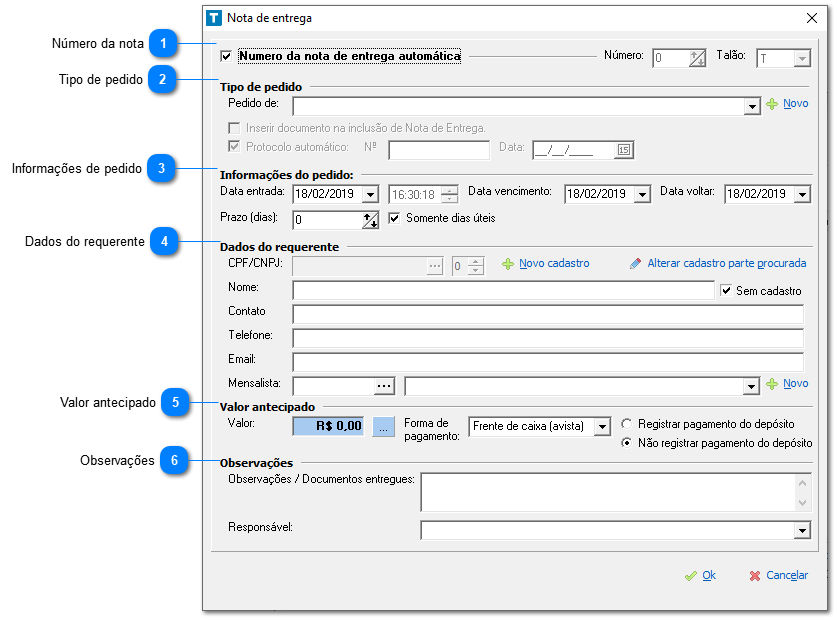Click Alterar cadastro parte procurada link

click(727, 263)
